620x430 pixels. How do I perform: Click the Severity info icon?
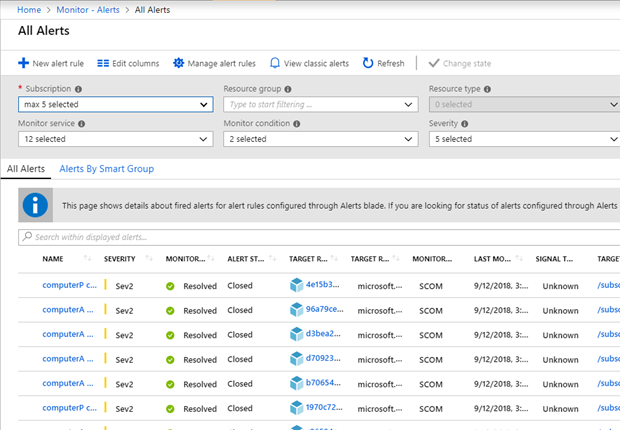click(x=466, y=124)
